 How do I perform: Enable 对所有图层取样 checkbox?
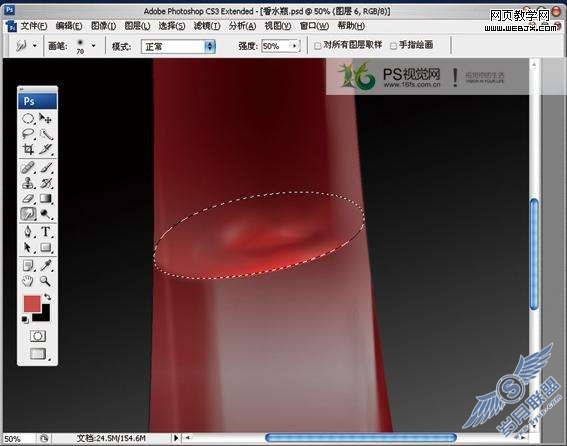tap(317, 46)
